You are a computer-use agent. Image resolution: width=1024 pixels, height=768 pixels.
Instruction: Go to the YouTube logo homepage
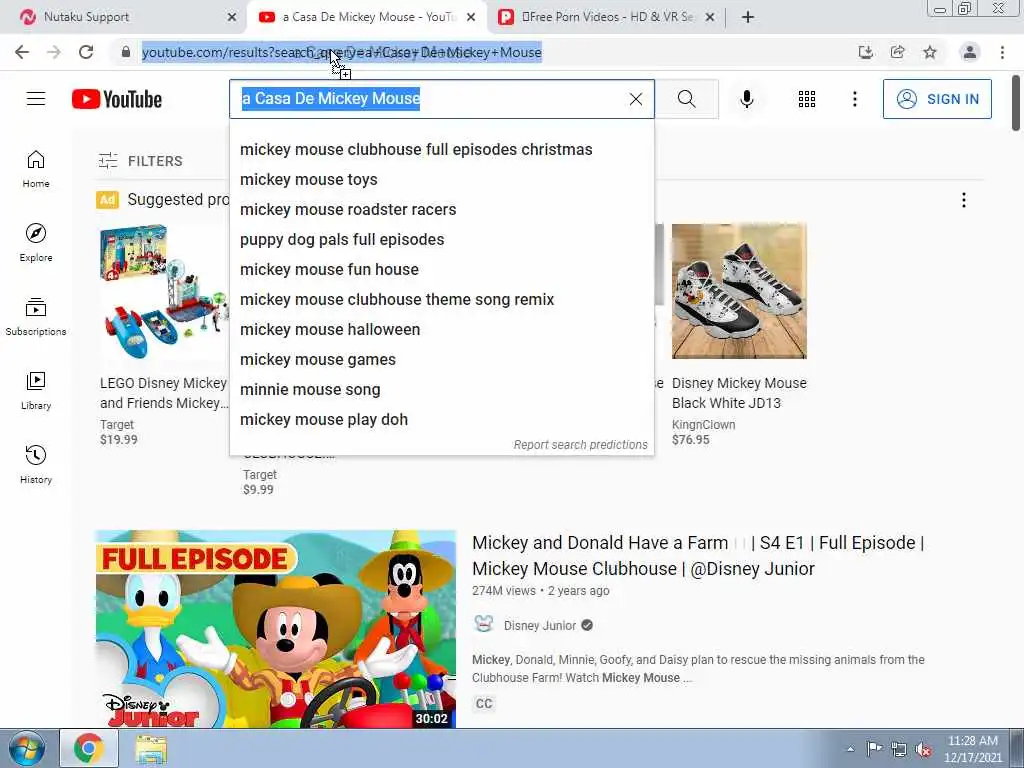pyautogui.click(x=117, y=99)
